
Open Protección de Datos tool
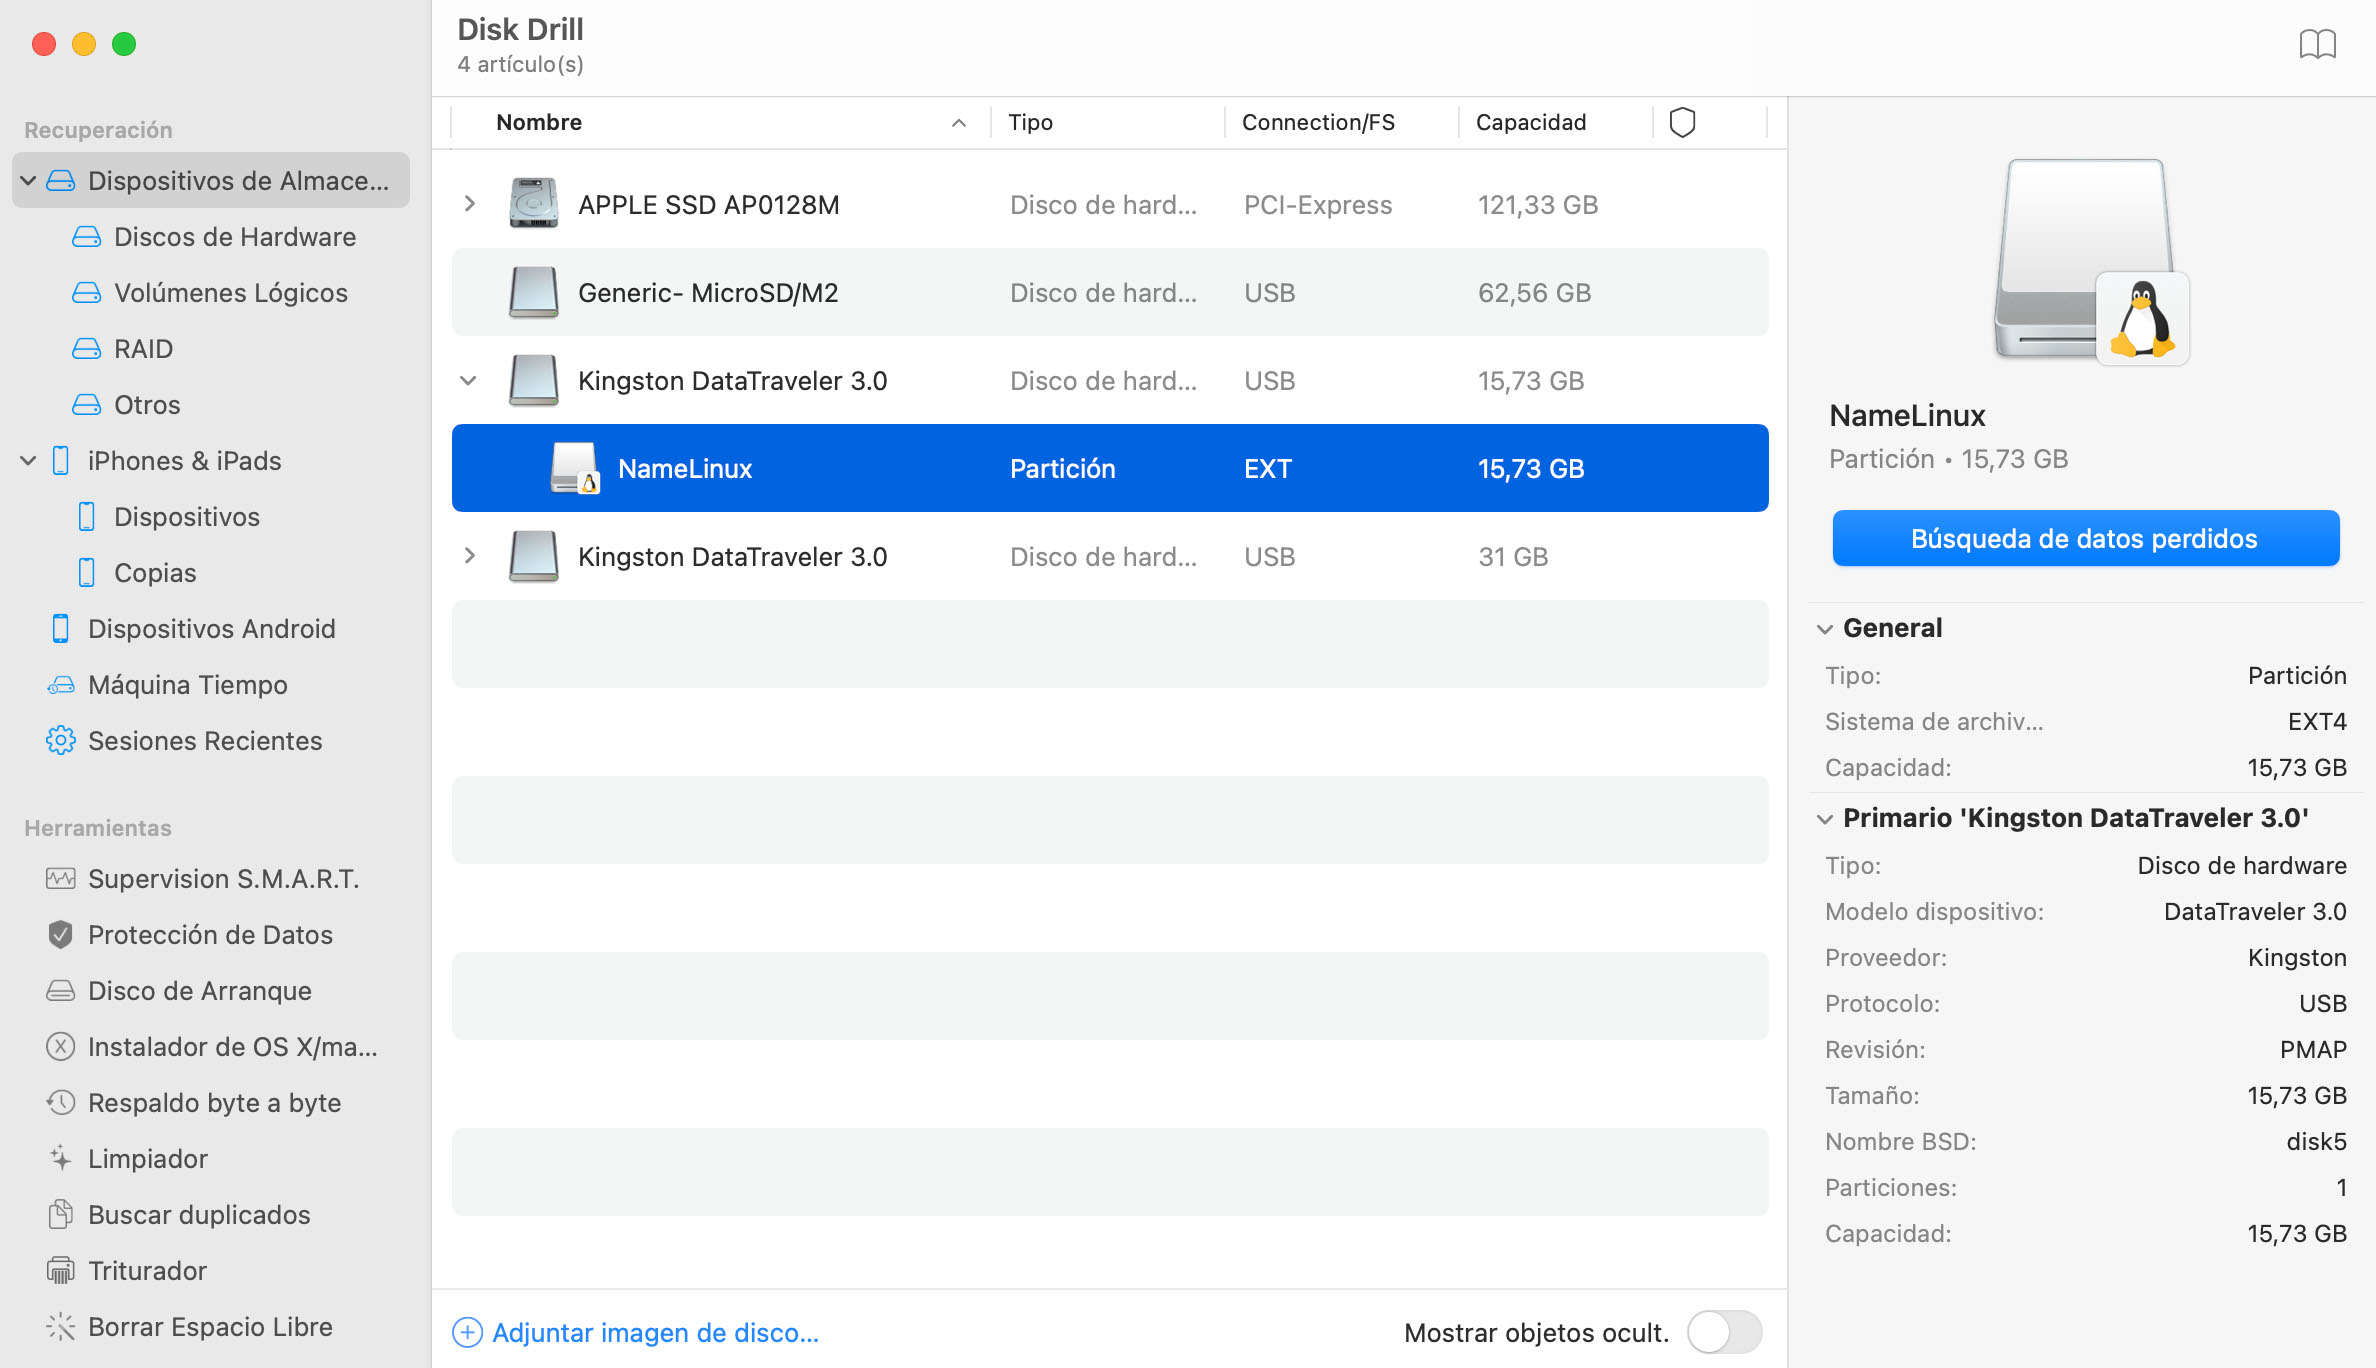pyautogui.click(x=210, y=934)
